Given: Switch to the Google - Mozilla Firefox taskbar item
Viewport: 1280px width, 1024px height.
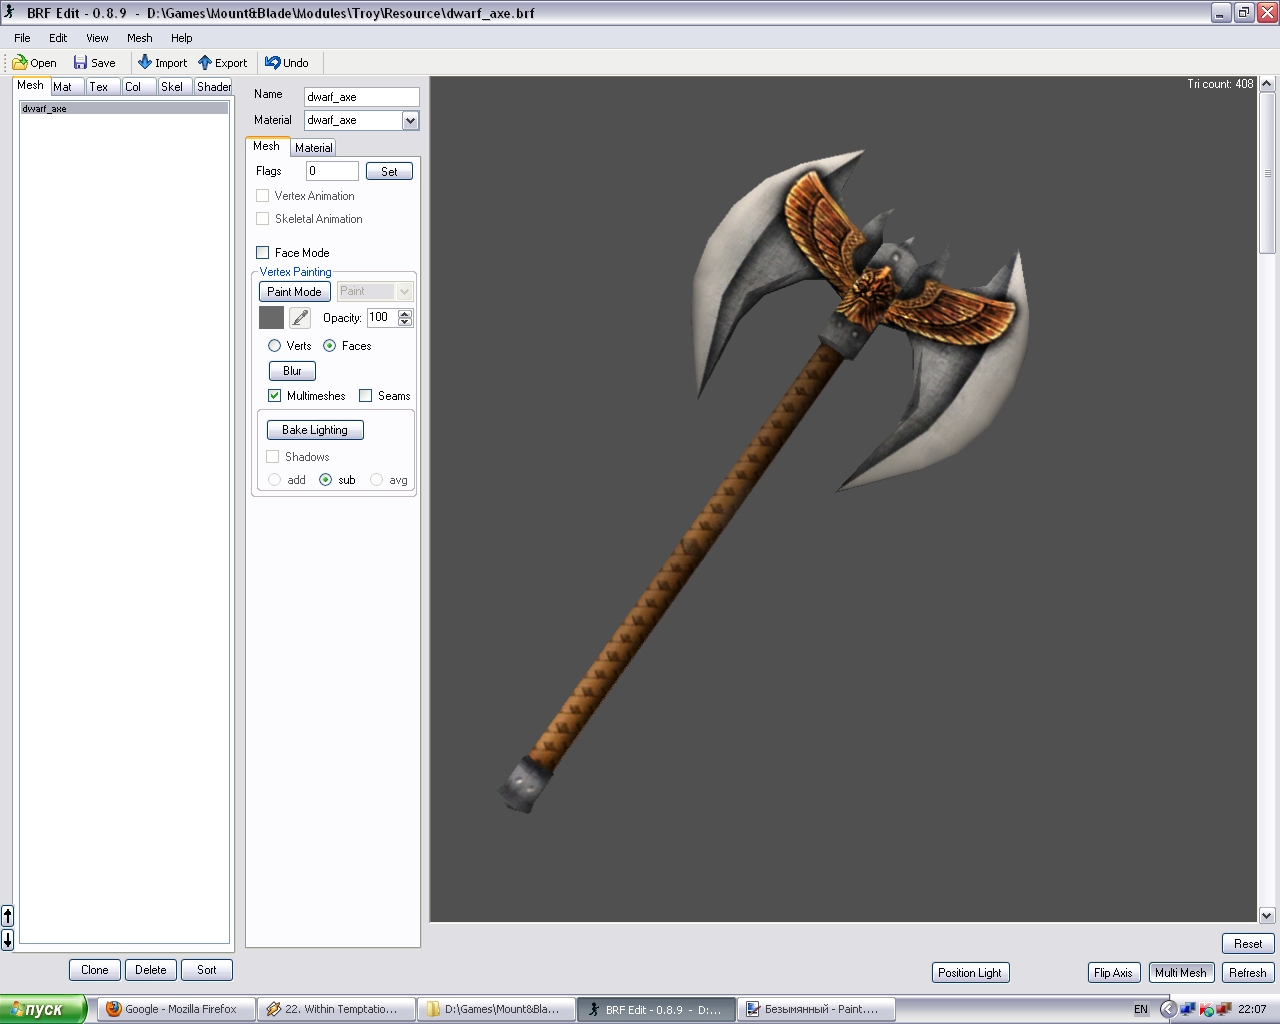Looking at the screenshot, I should coord(176,1009).
